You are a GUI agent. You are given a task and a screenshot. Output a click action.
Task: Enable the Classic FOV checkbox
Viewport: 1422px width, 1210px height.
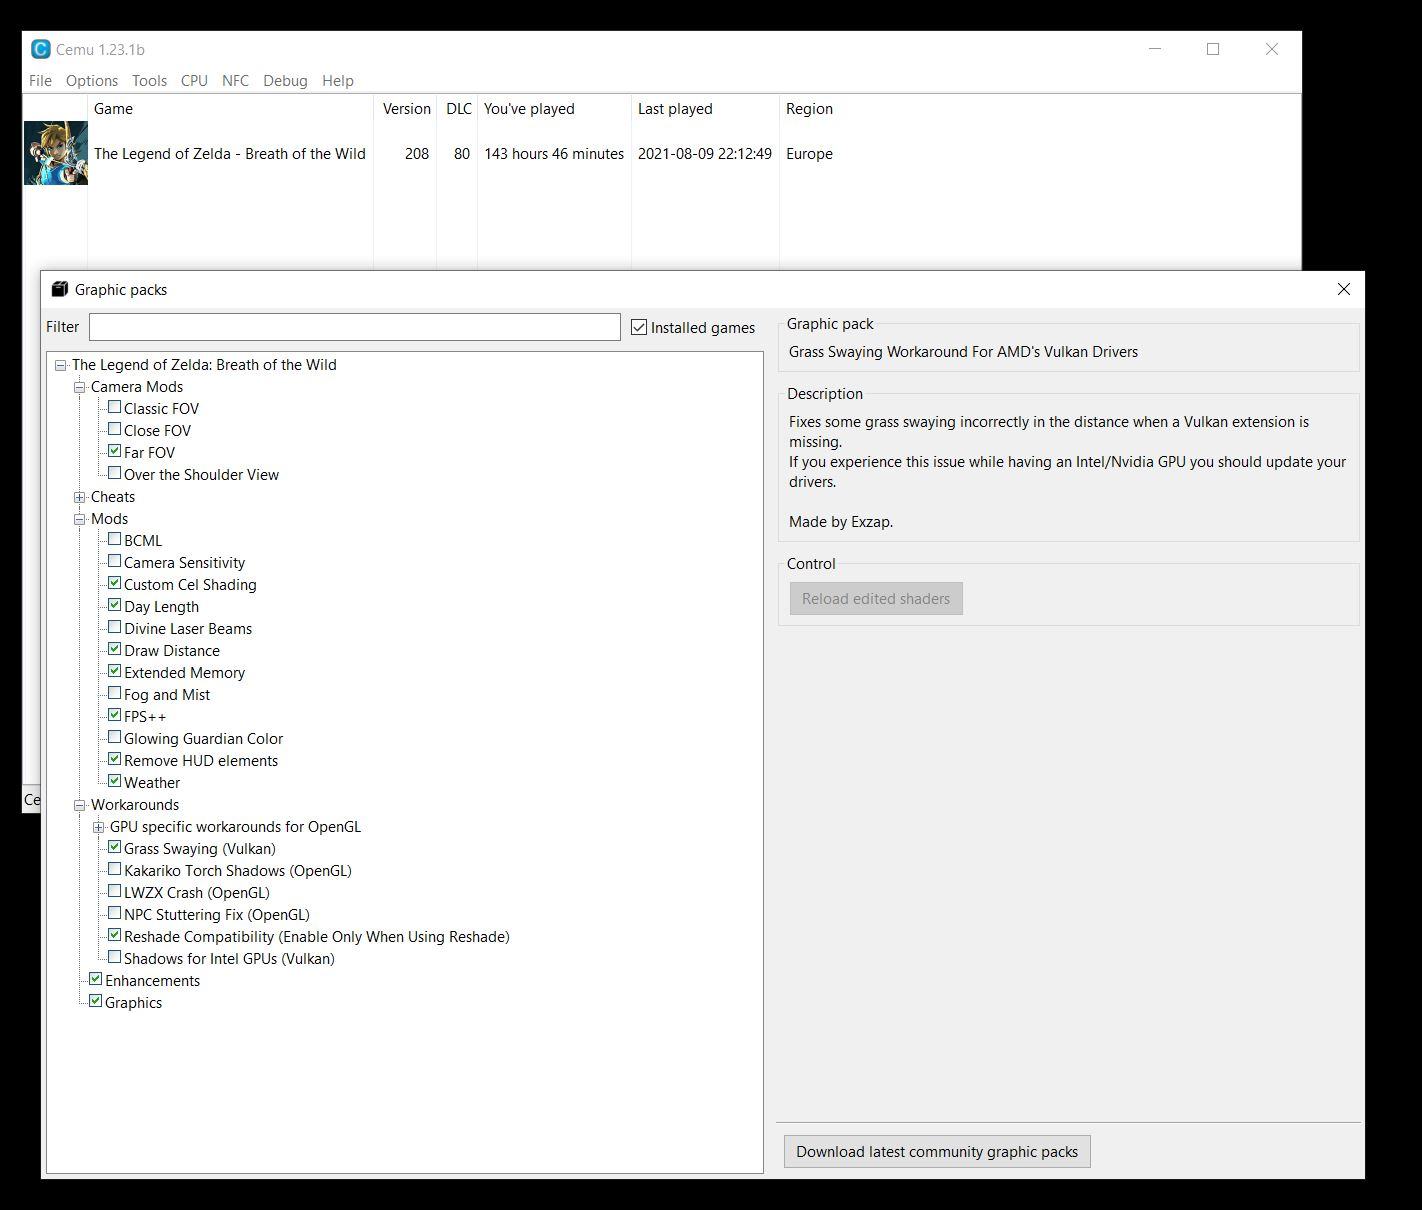pyautogui.click(x=114, y=407)
